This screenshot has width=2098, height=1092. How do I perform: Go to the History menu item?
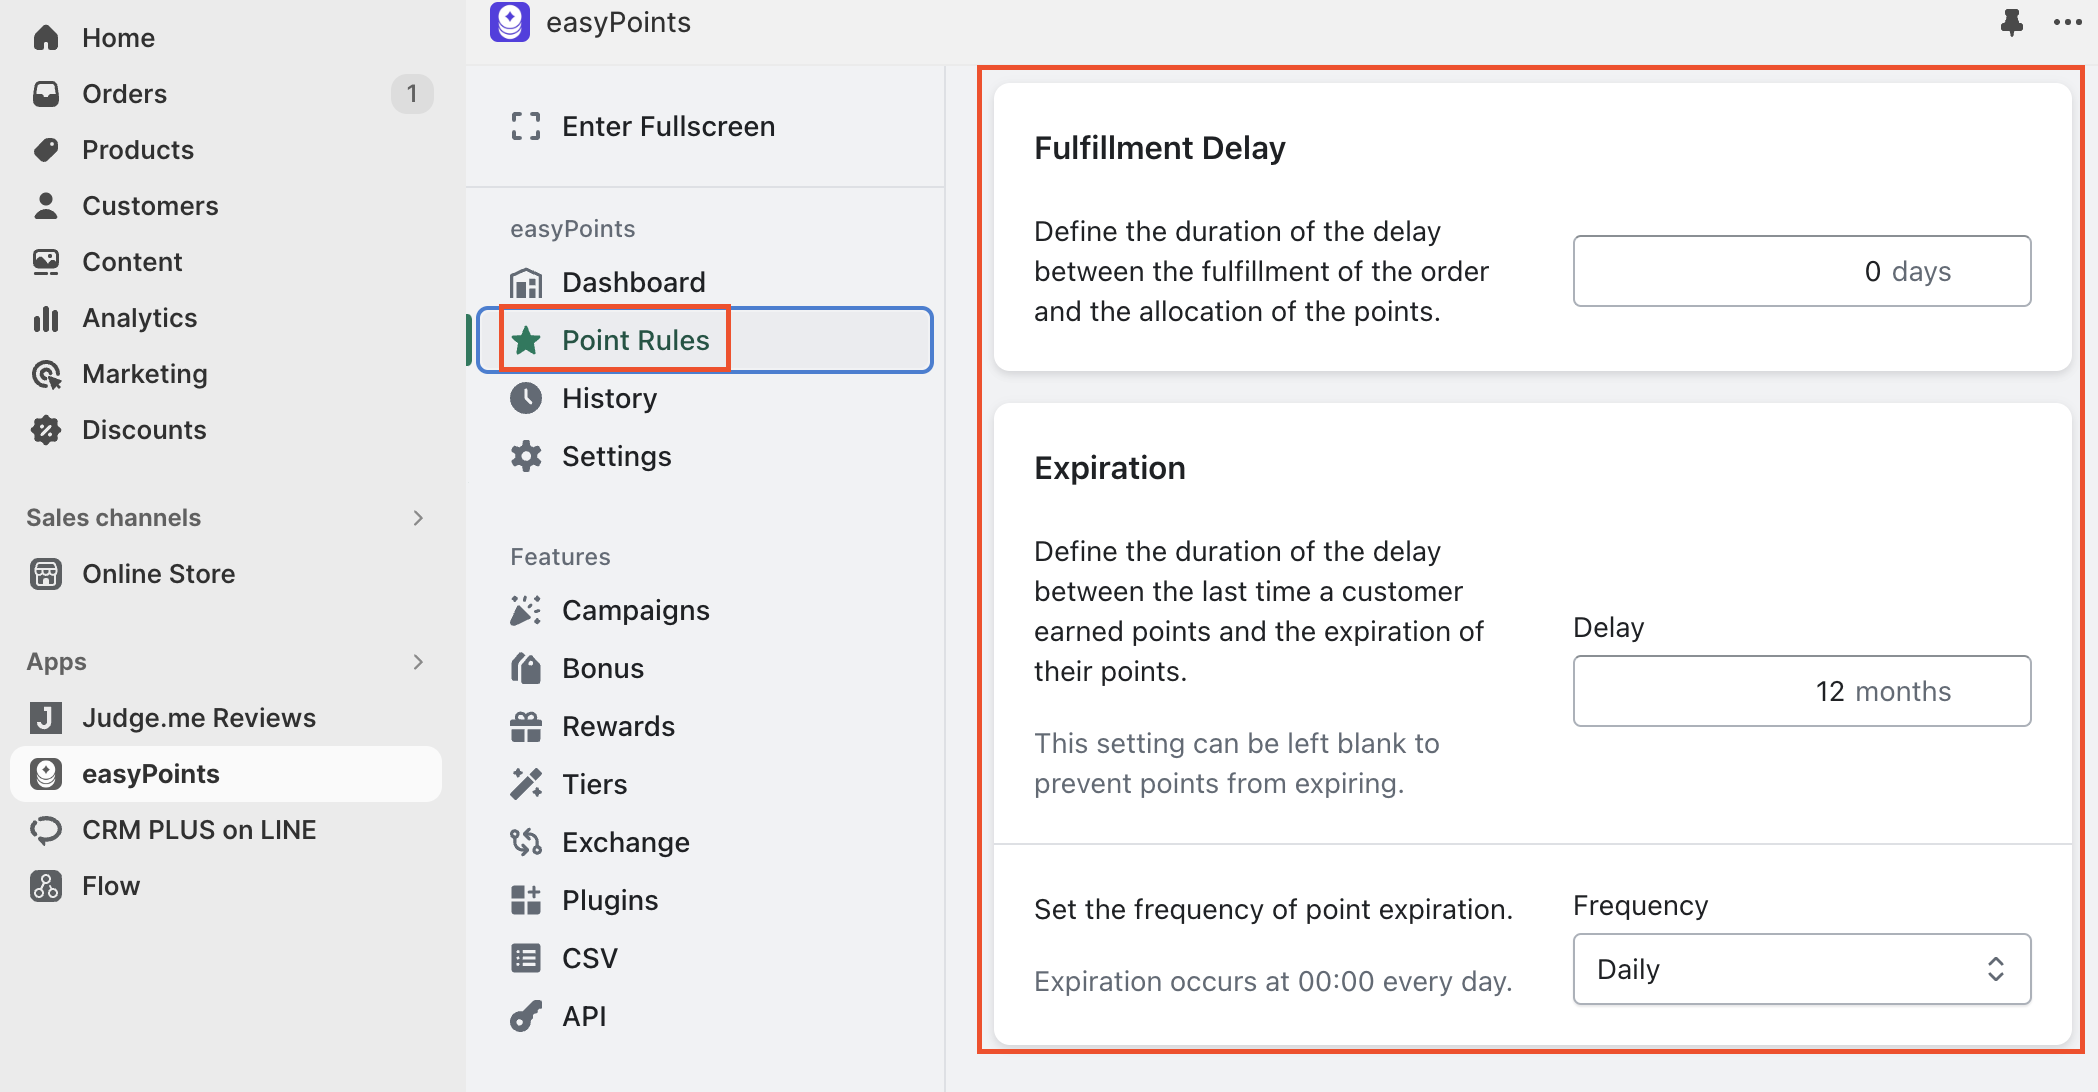pyautogui.click(x=609, y=398)
